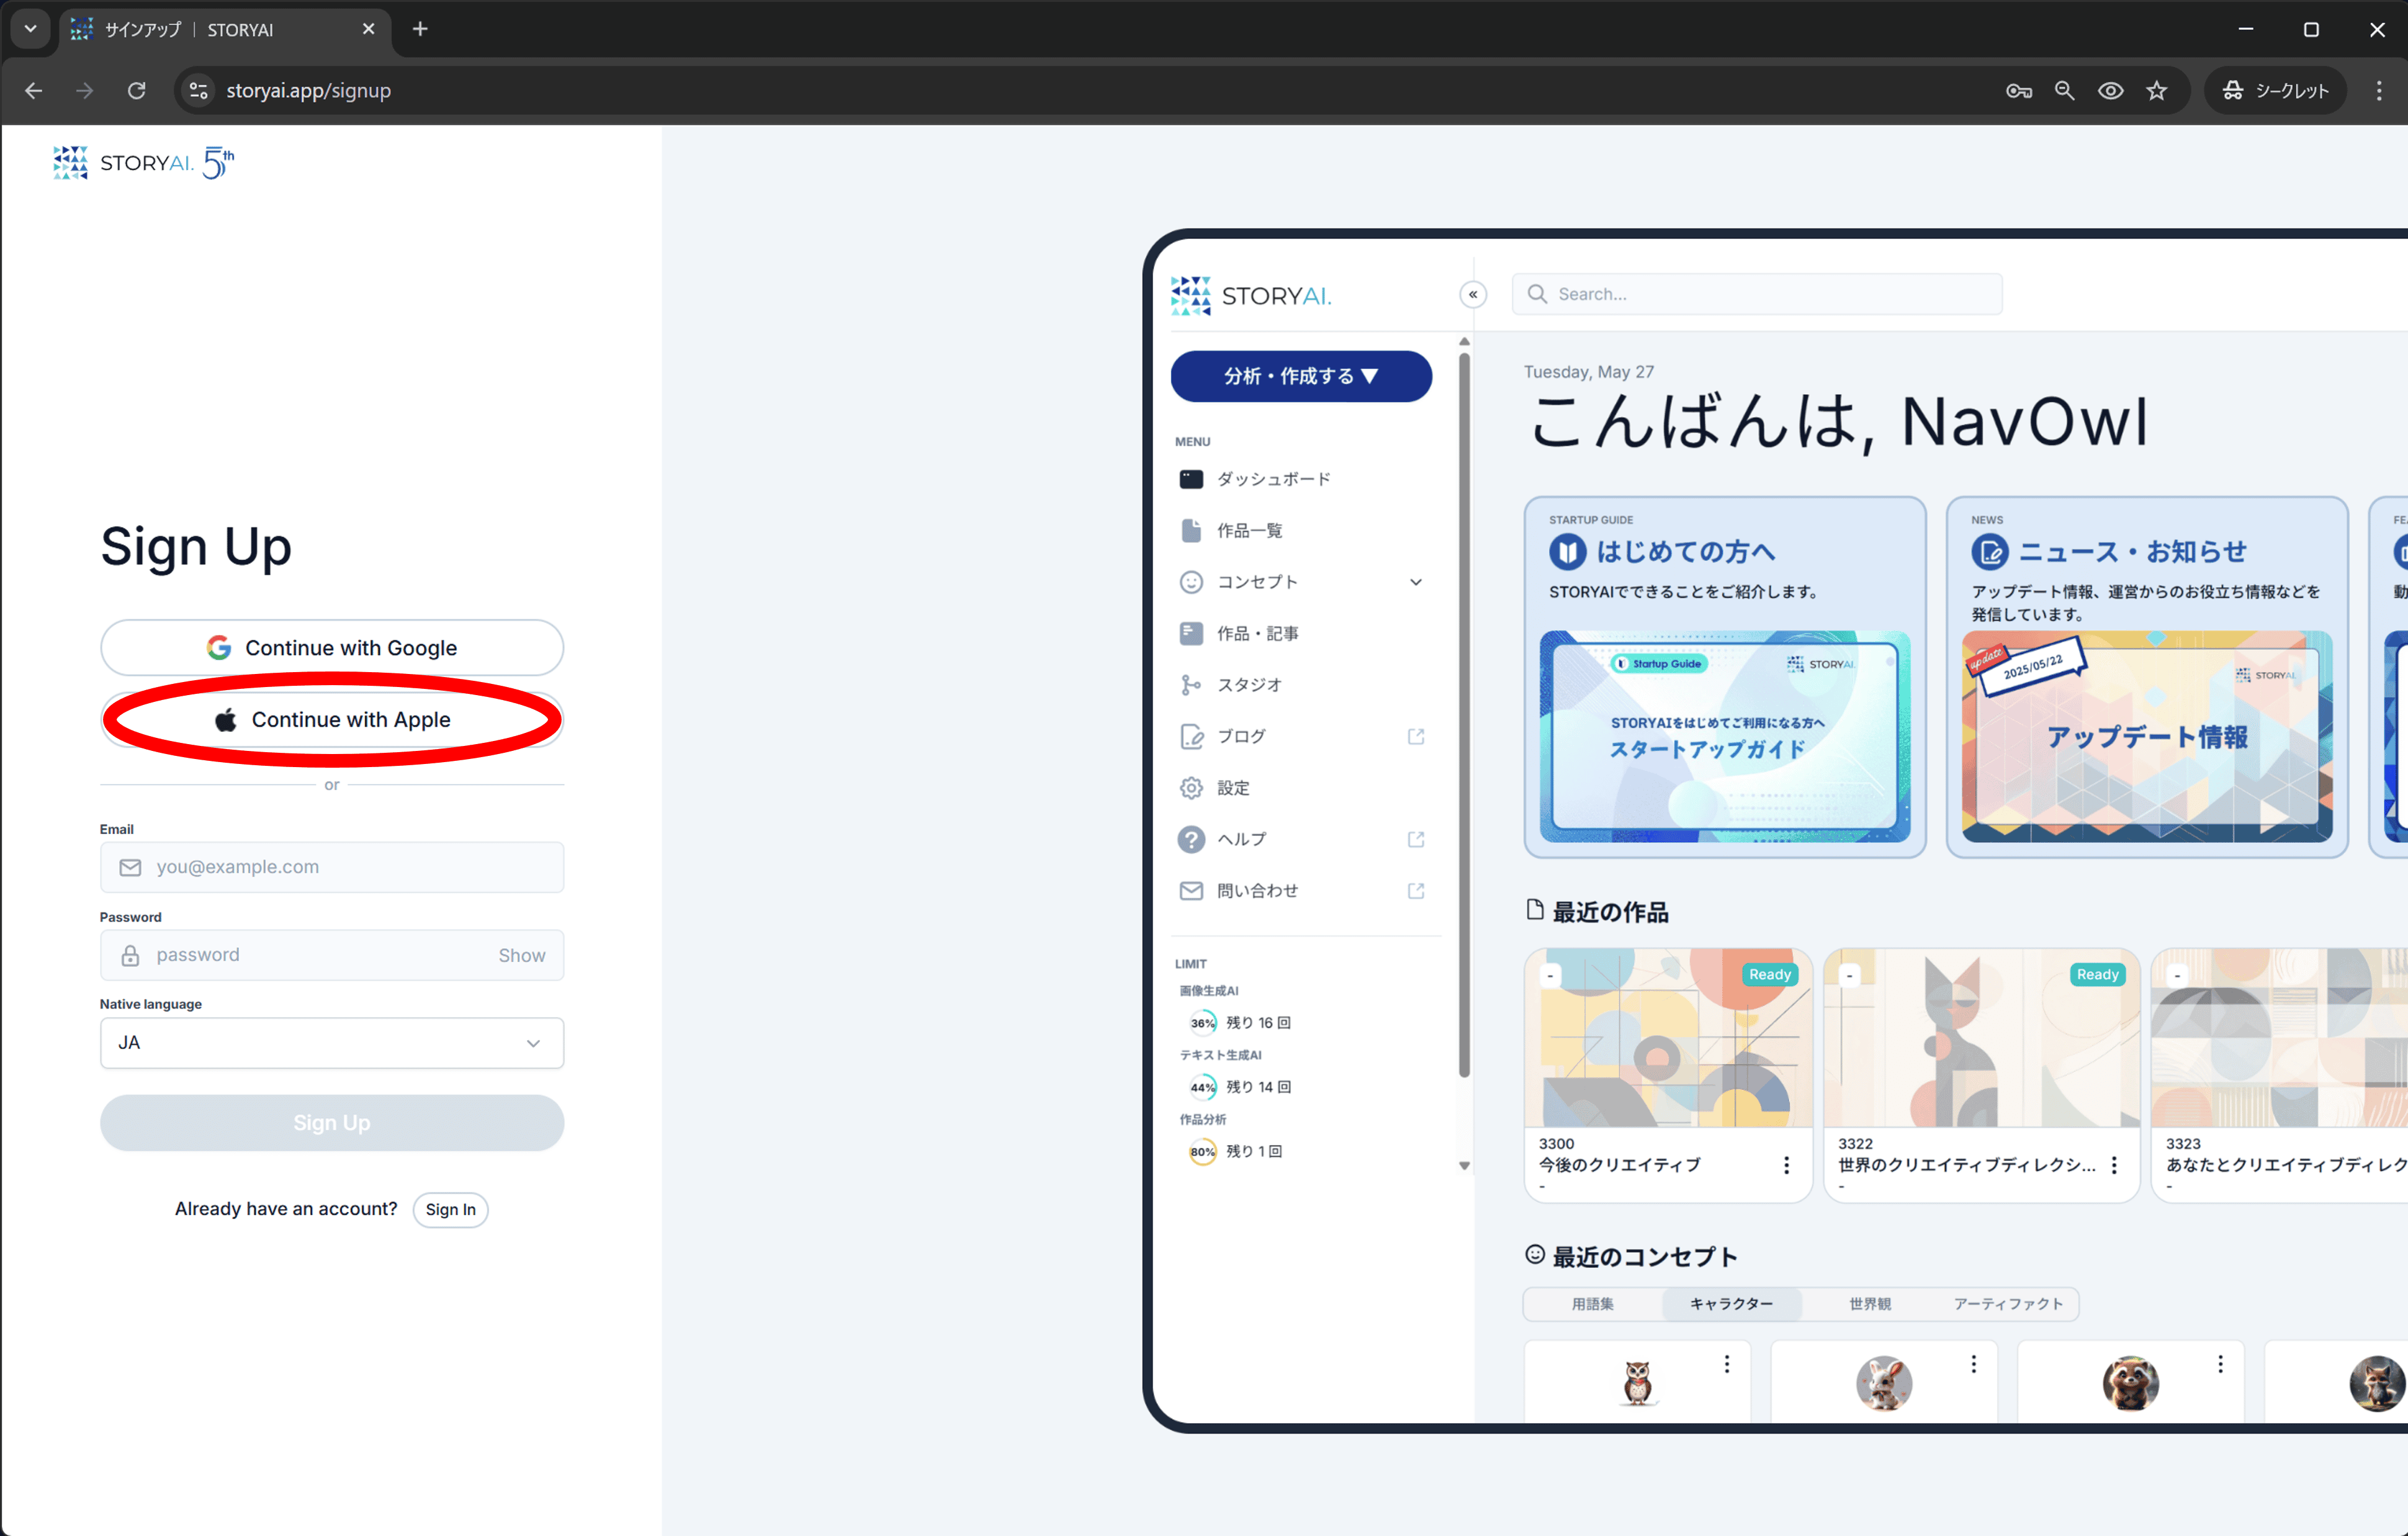Click the Search field in preview

tap(1757, 294)
